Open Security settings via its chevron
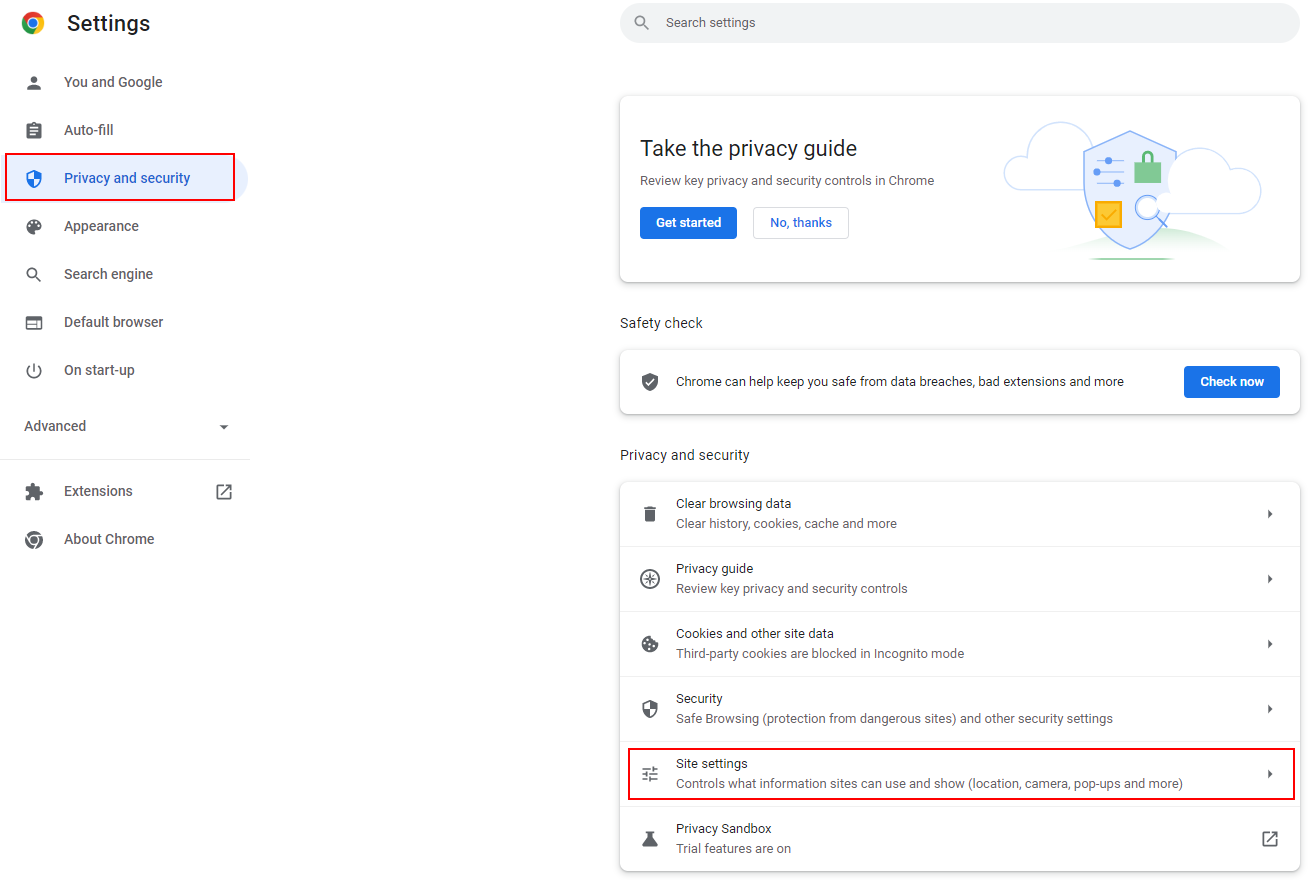 click(x=1269, y=708)
